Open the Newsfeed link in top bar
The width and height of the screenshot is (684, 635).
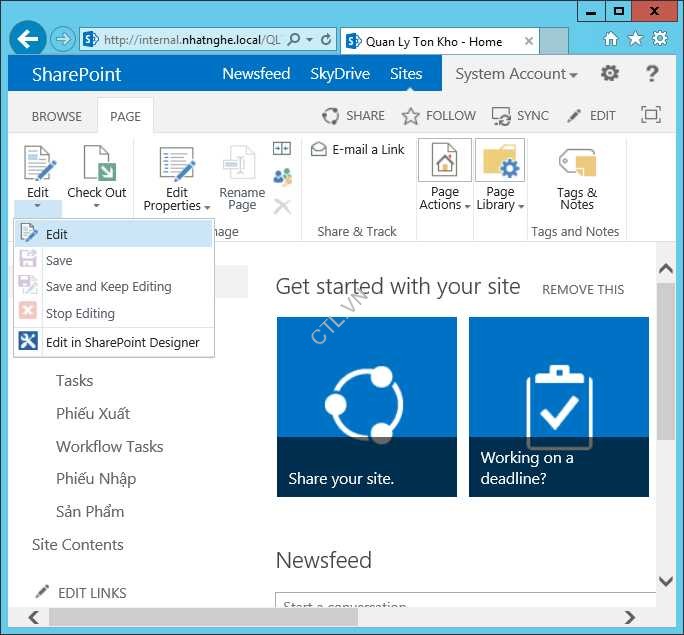coord(256,74)
